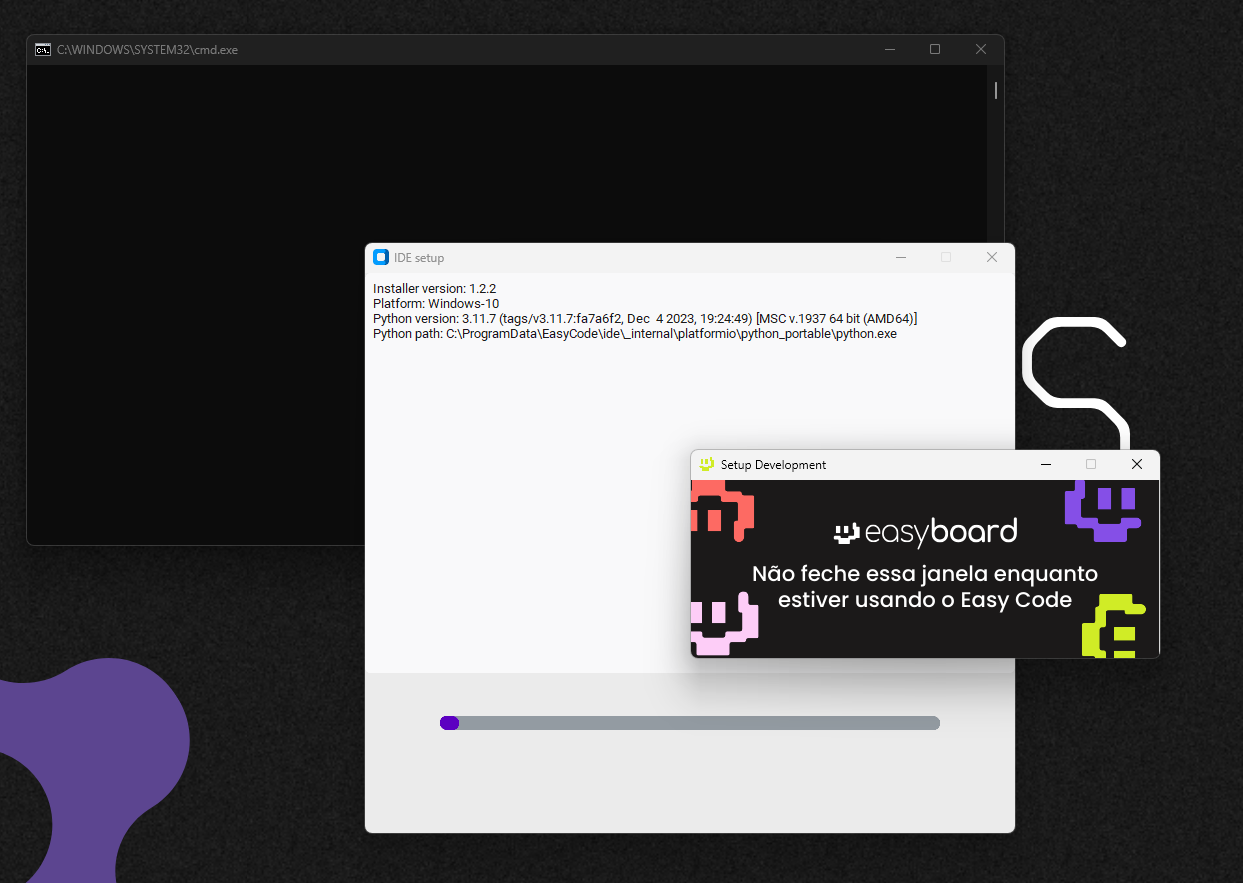Viewport: 1243px width, 883px height.
Task: Click the red pixel character graphic
Action: pyautogui.click(x=721, y=510)
